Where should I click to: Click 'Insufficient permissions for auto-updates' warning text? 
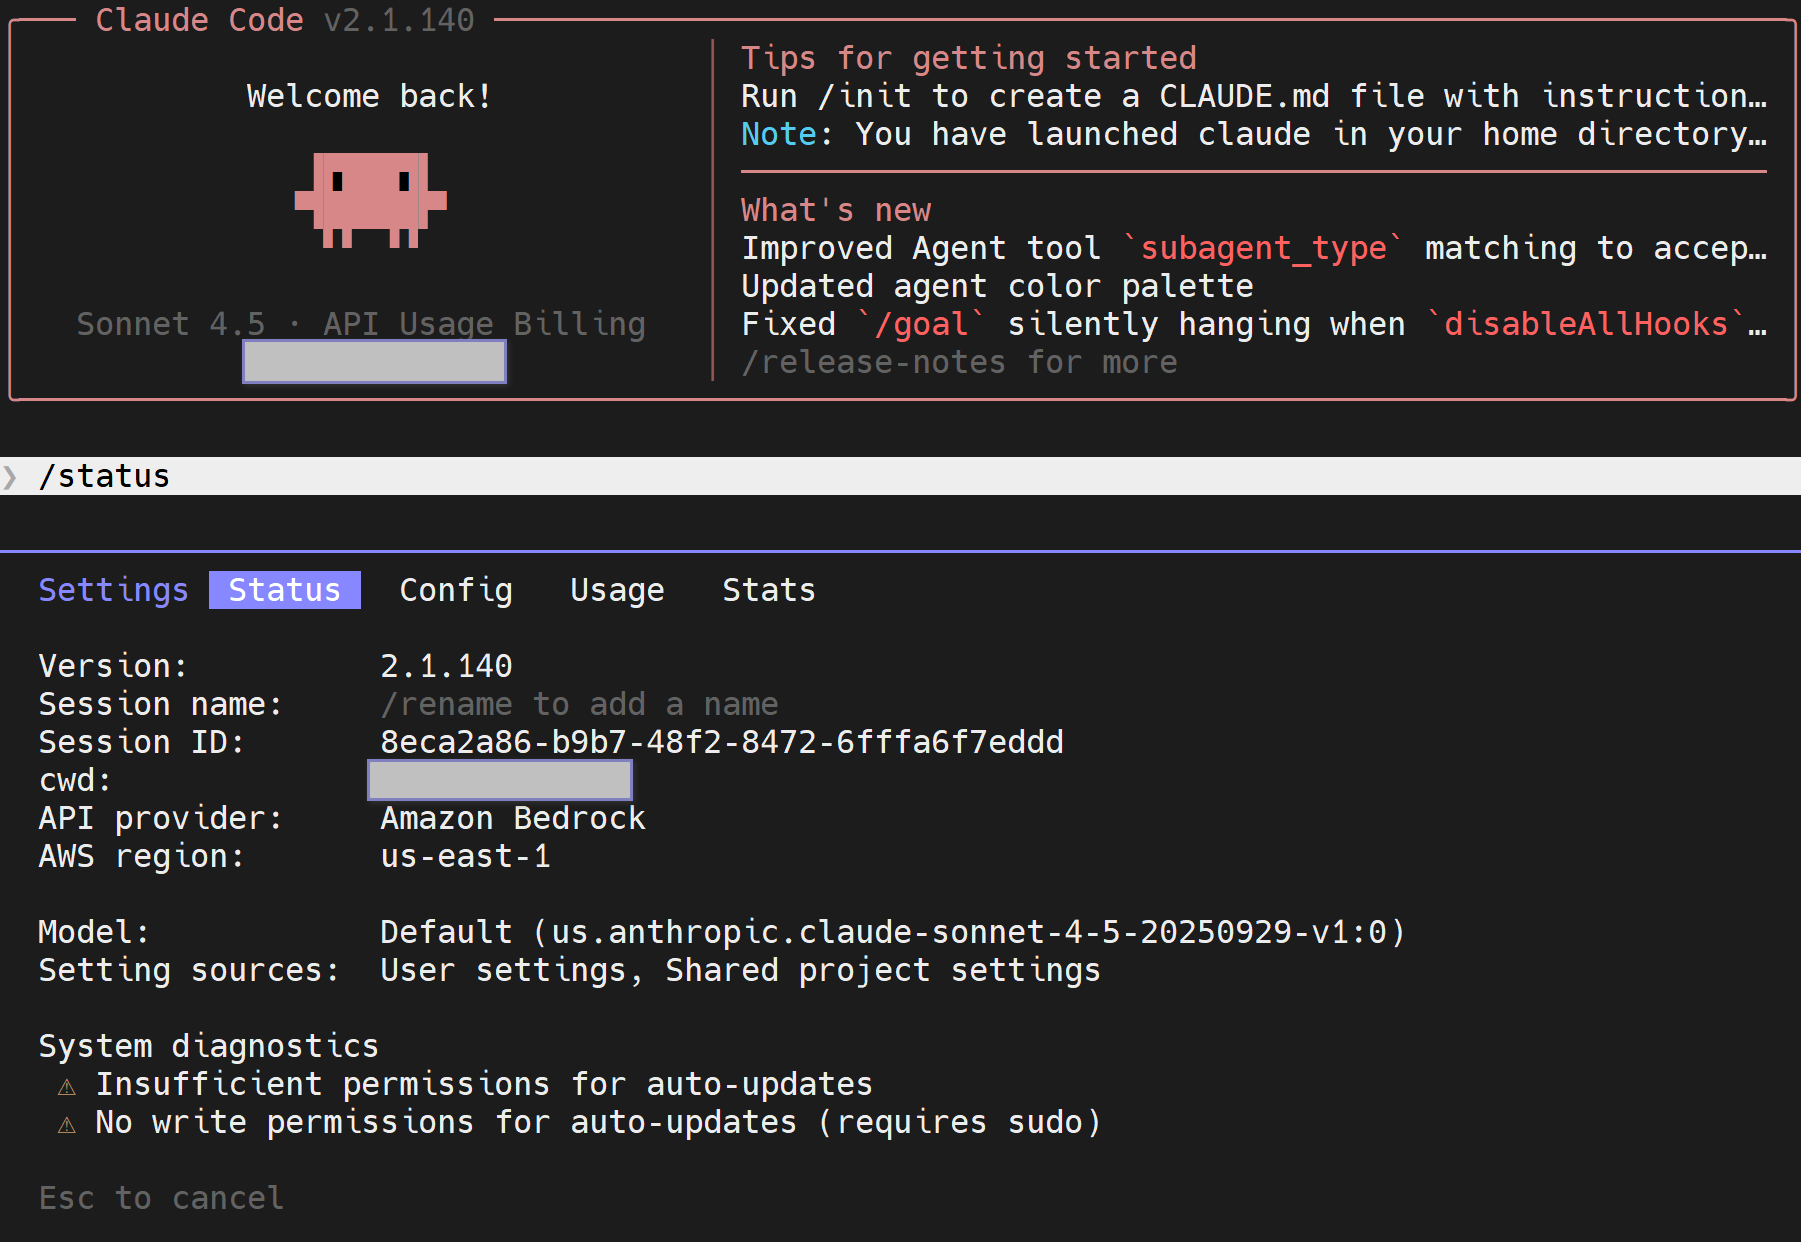point(484,1084)
